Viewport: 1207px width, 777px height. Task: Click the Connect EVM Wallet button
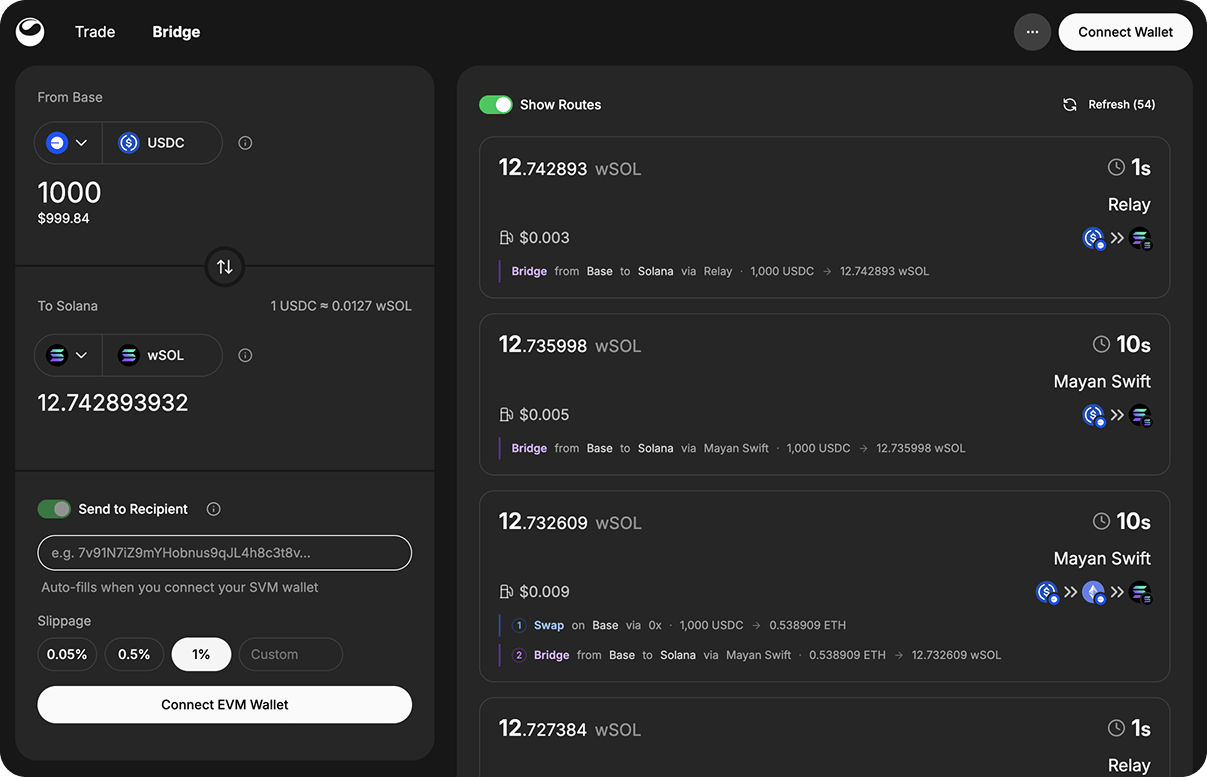(x=225, y=705)
